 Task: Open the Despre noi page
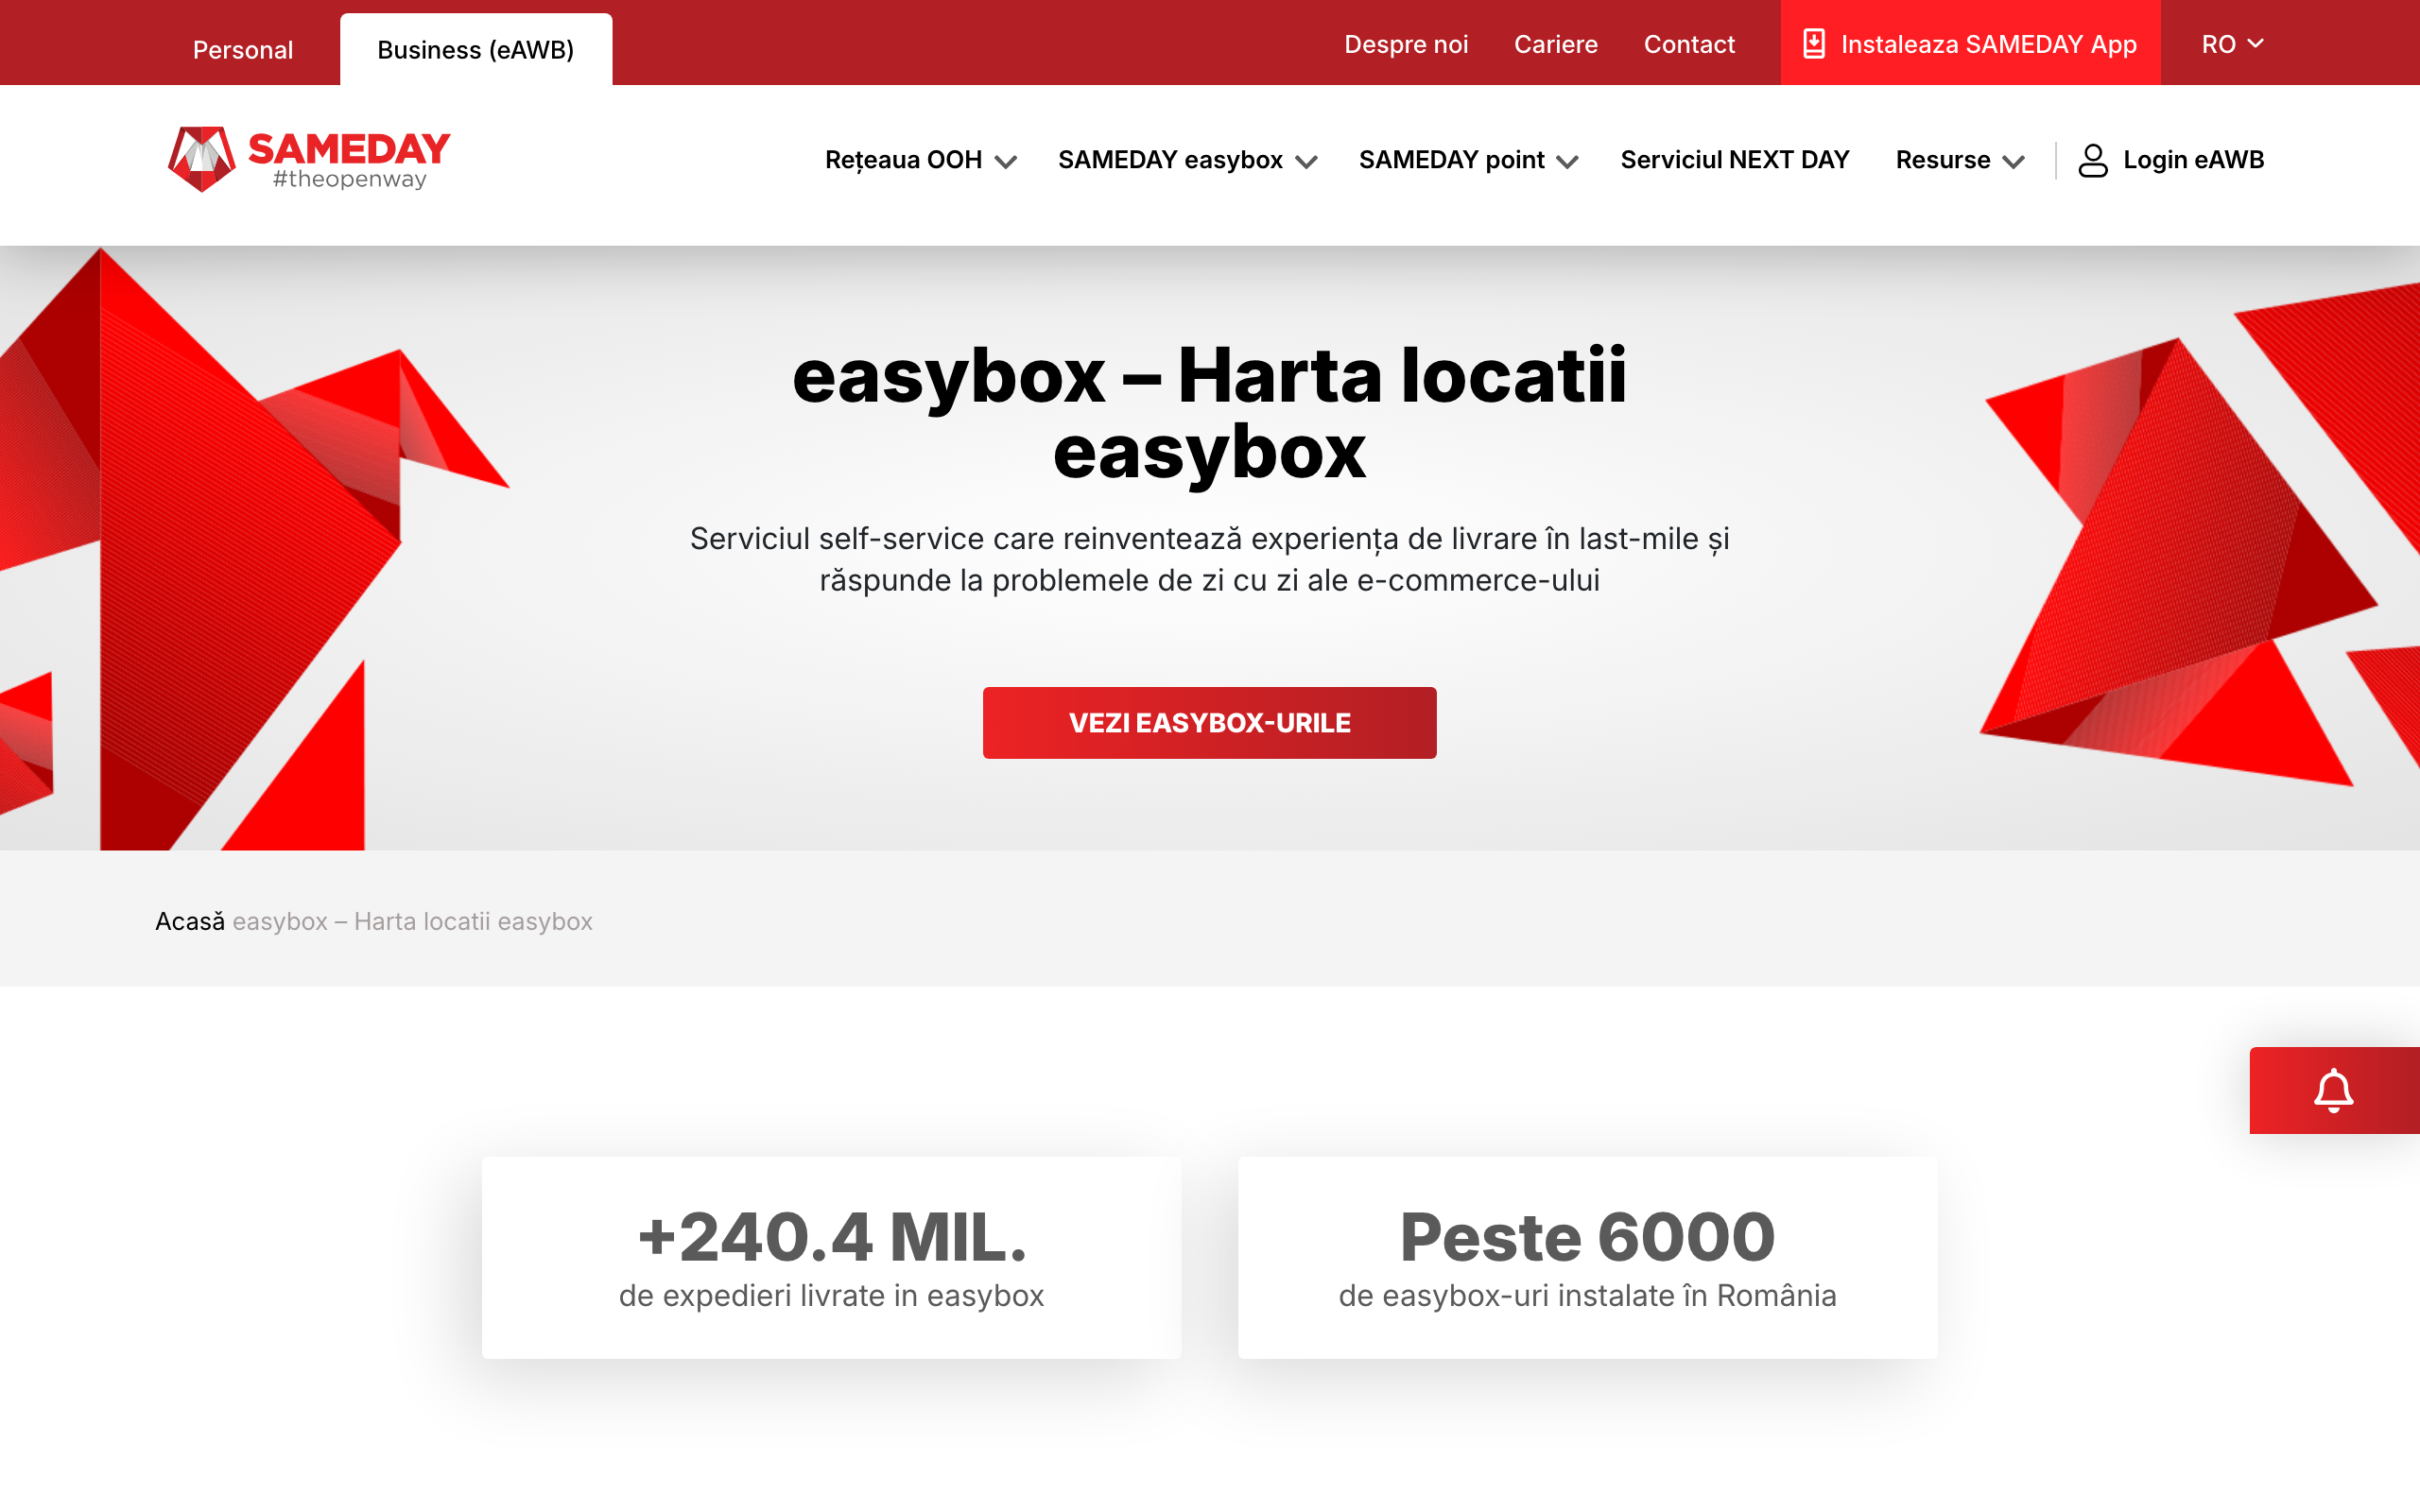tap(1406, 44)
